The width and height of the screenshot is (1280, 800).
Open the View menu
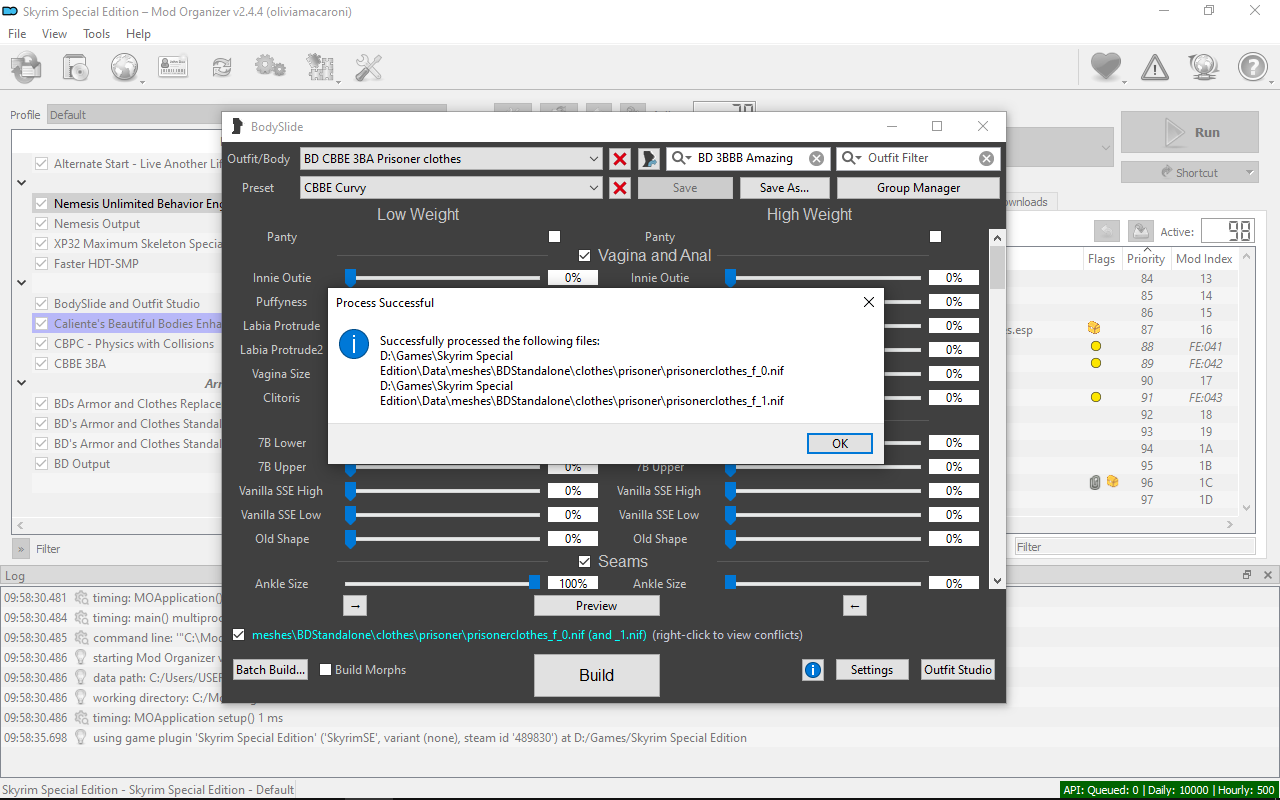[55, 34]
